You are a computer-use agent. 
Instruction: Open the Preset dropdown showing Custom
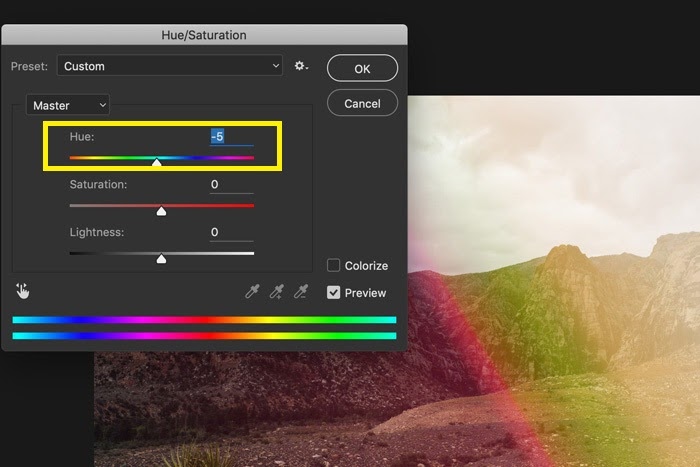(x=169, y=66)
